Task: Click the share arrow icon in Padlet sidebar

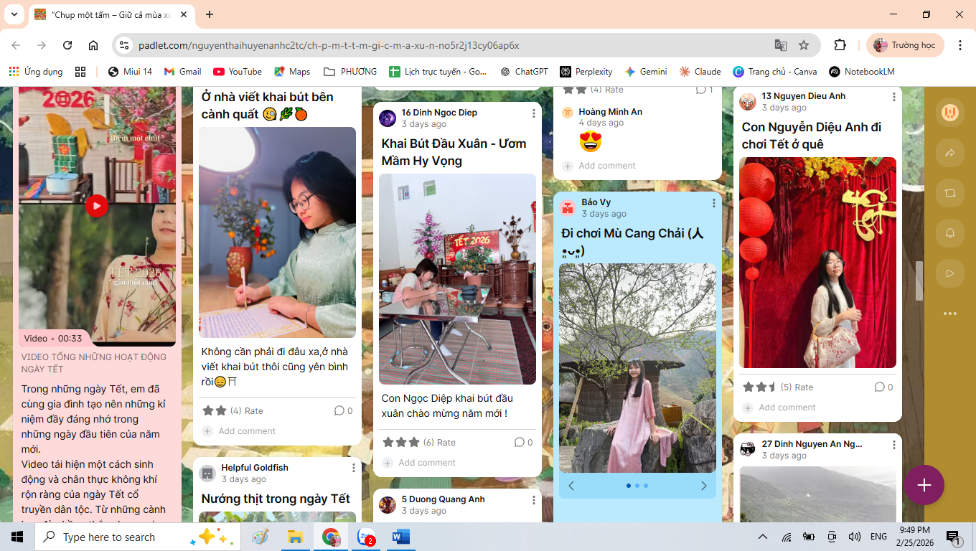Action: pyautogui.click(x=949, y=153)
